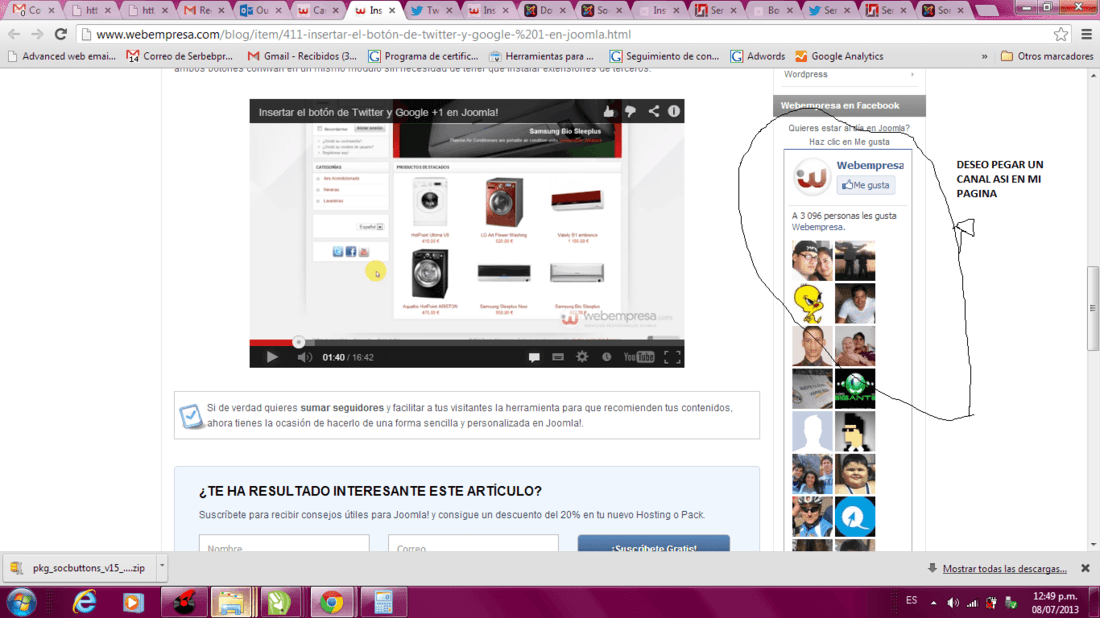The image size is (1100, 618).
Task: Toggle video fullscreen mode
Action: click(x=671, y=357)
